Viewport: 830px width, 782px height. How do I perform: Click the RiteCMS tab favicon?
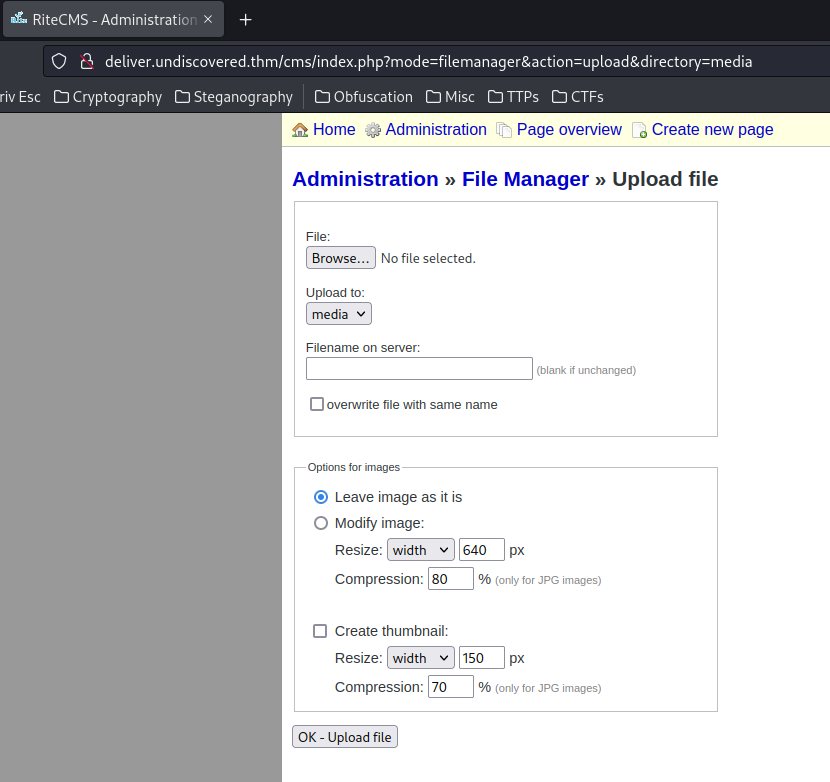(19, 19)
